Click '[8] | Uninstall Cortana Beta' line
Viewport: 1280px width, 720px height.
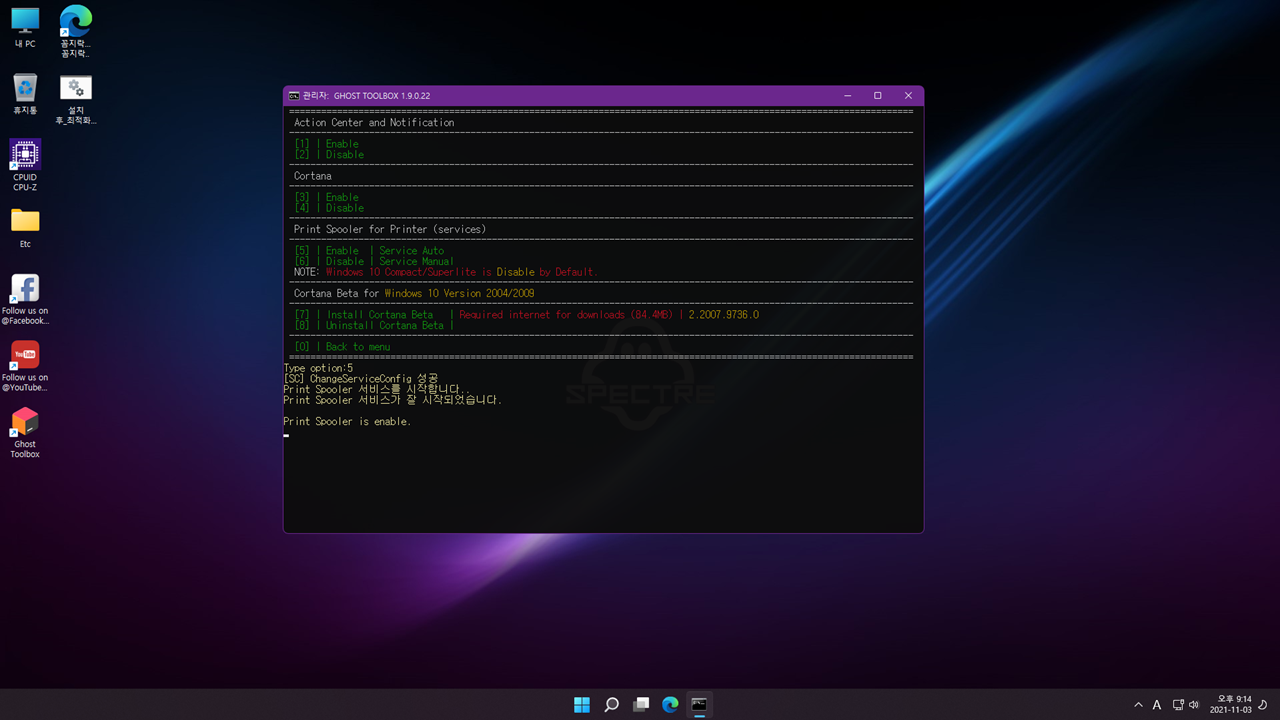point(369,326)
